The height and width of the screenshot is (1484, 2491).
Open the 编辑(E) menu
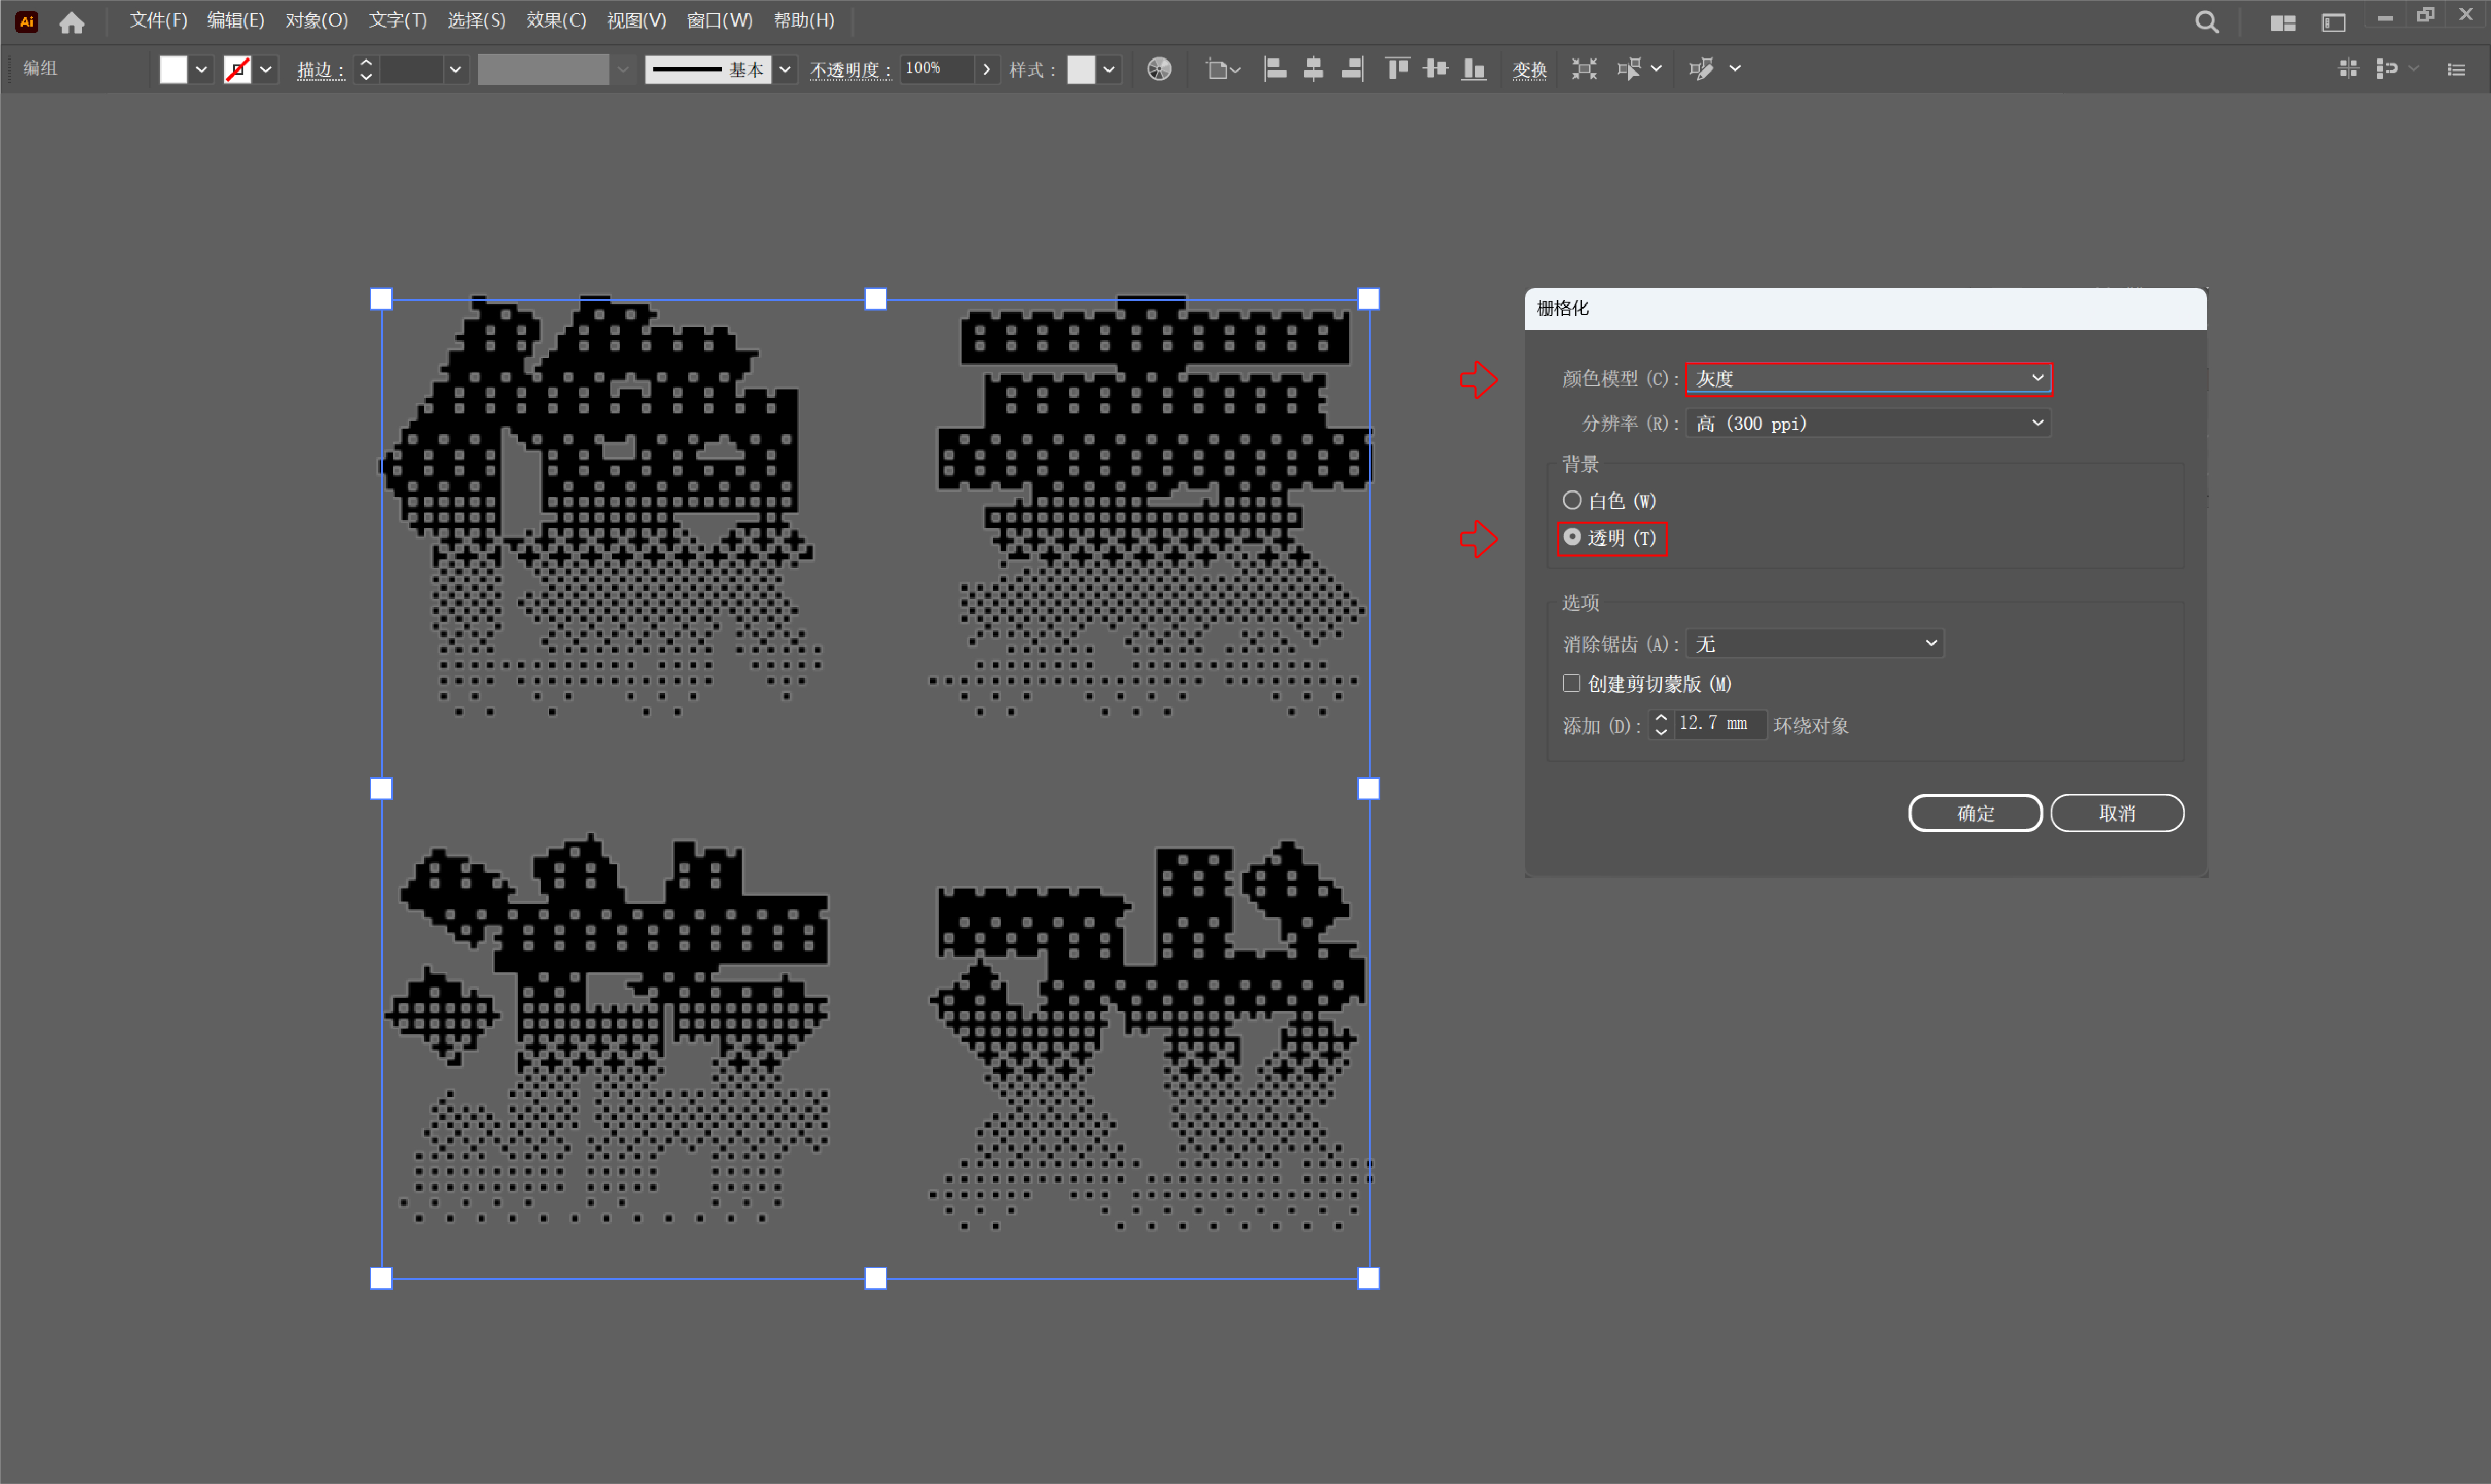click(x=236, y=21)
